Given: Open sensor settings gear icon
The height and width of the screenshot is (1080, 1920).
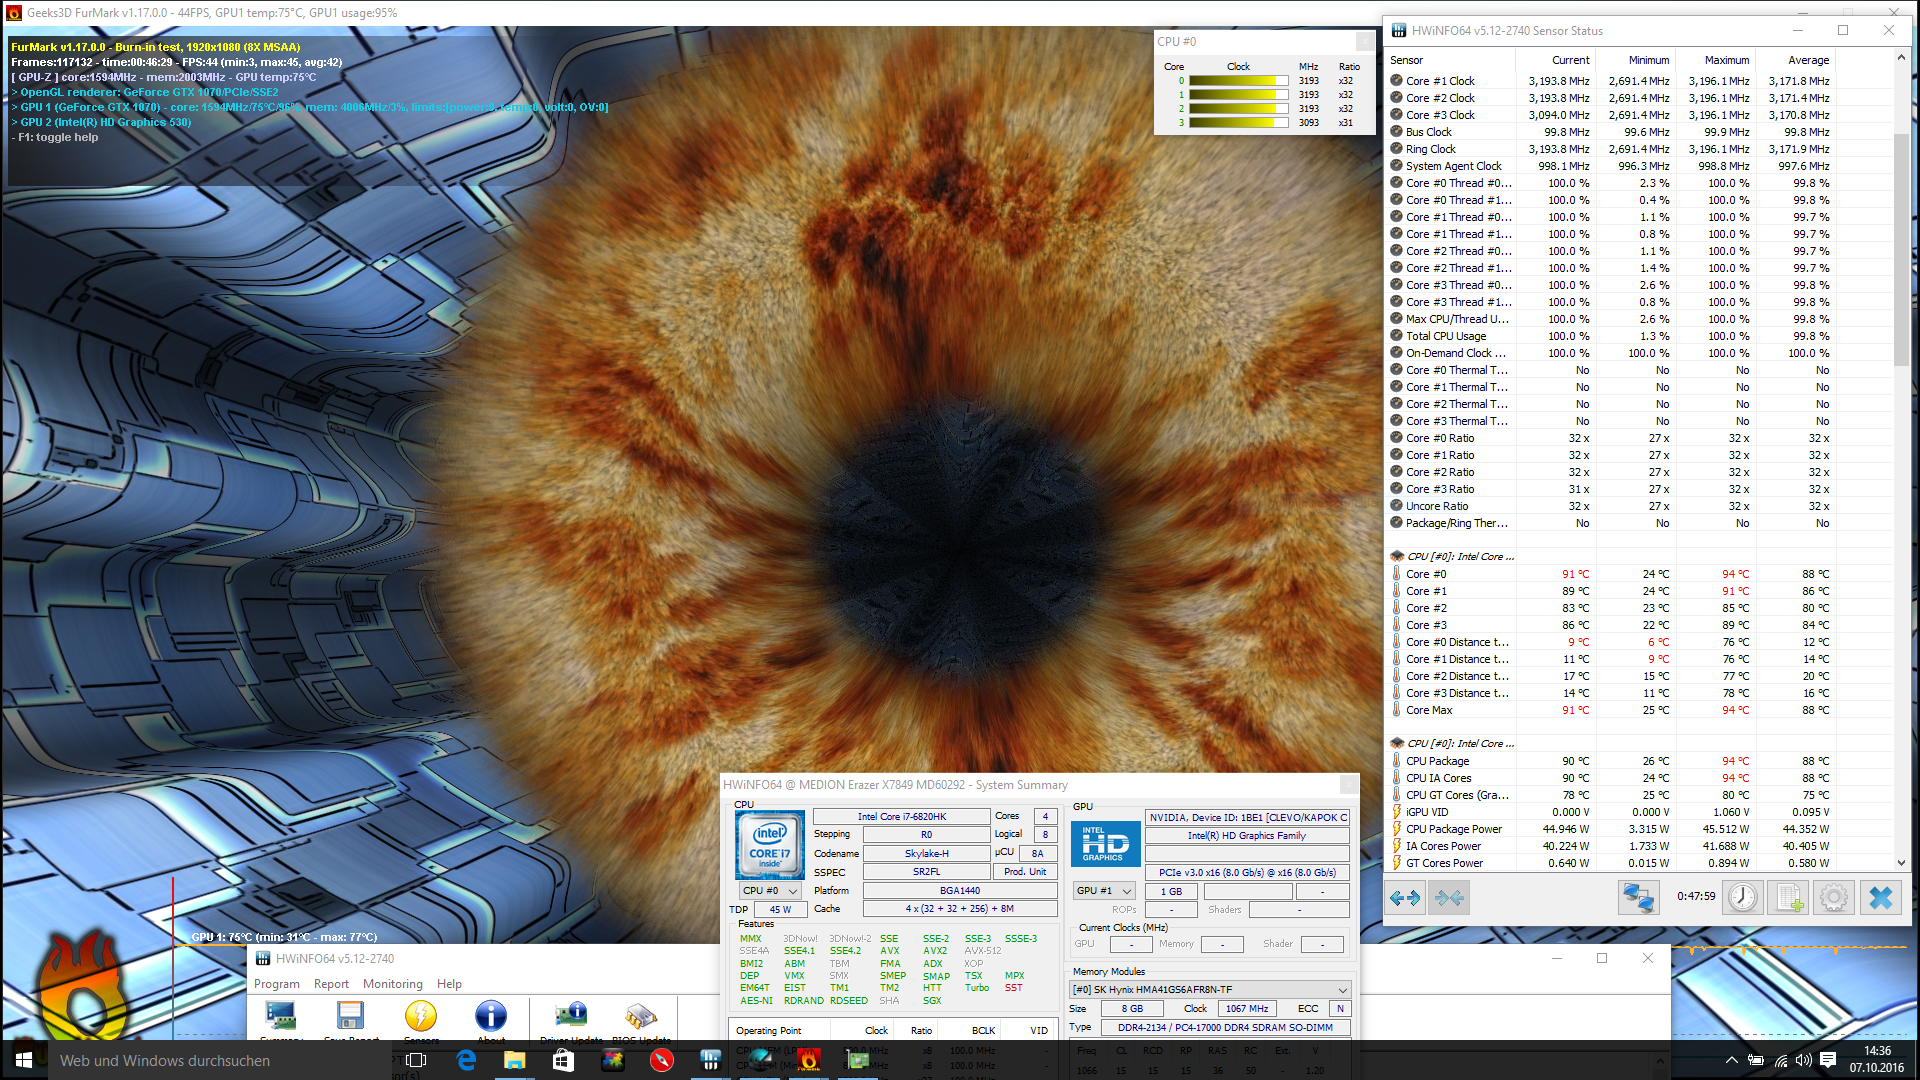Looking at the screenshot, I should point(1834,897).
